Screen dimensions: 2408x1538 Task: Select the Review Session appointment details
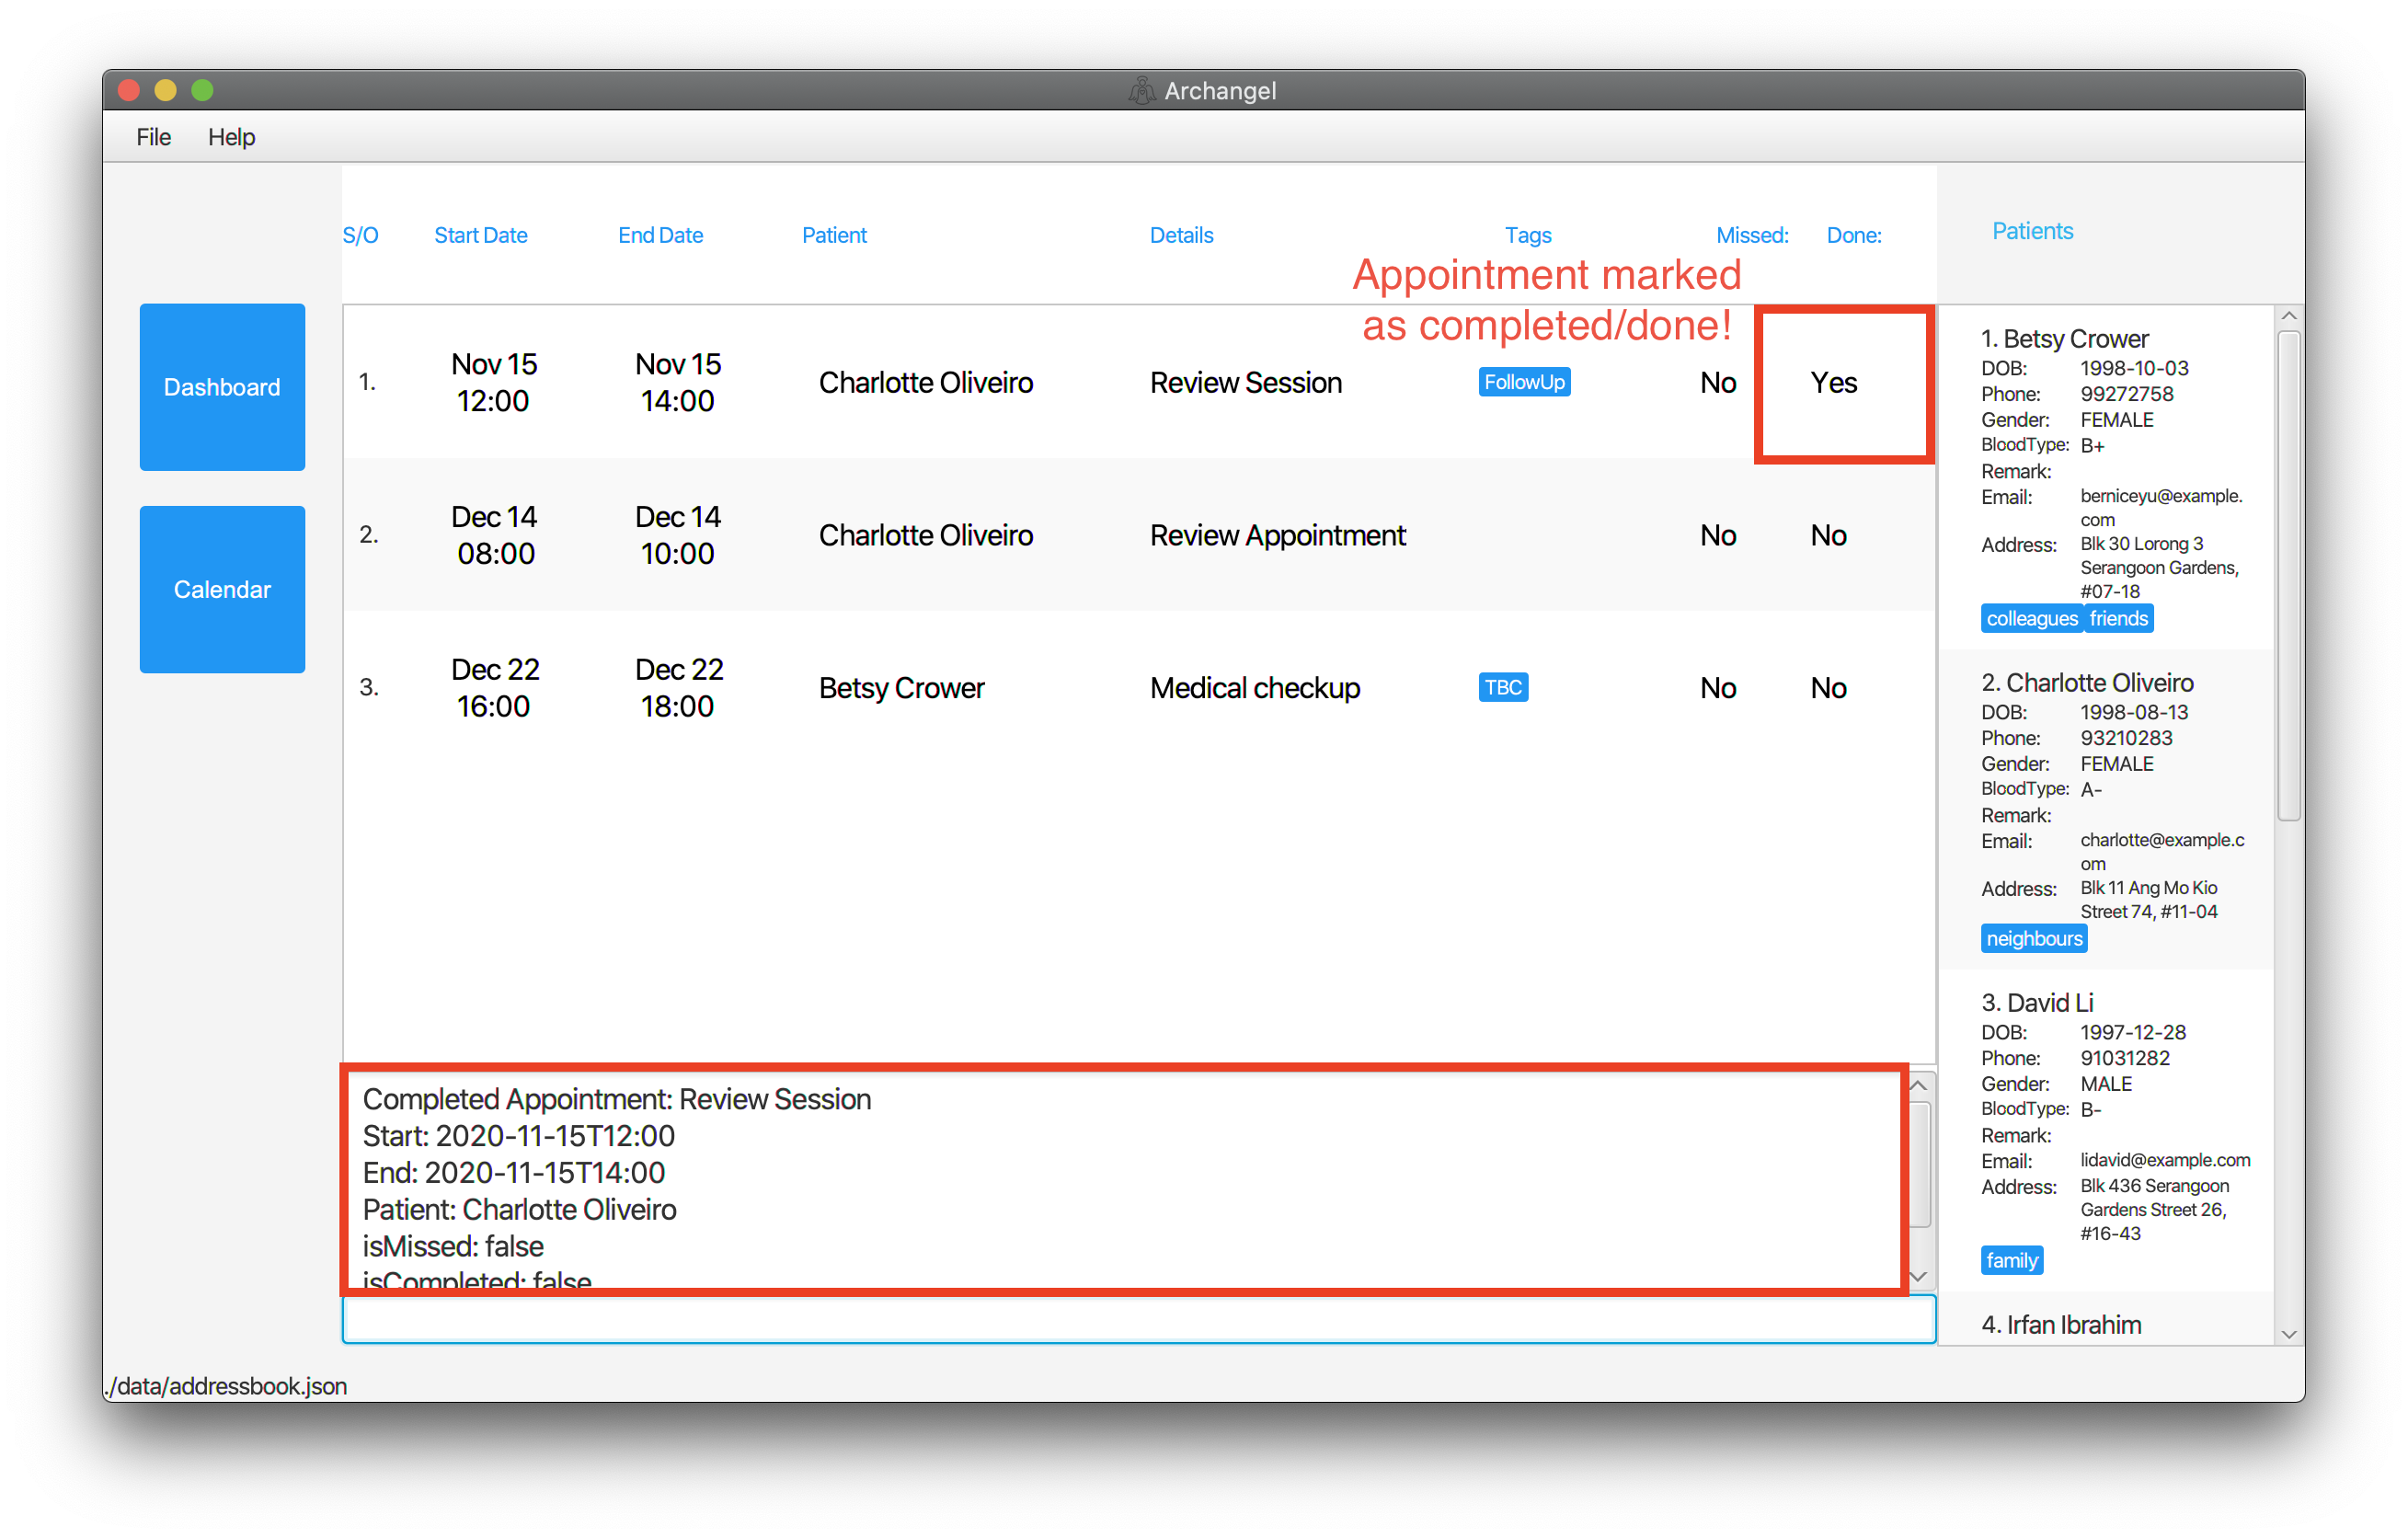click(1245, 382)
